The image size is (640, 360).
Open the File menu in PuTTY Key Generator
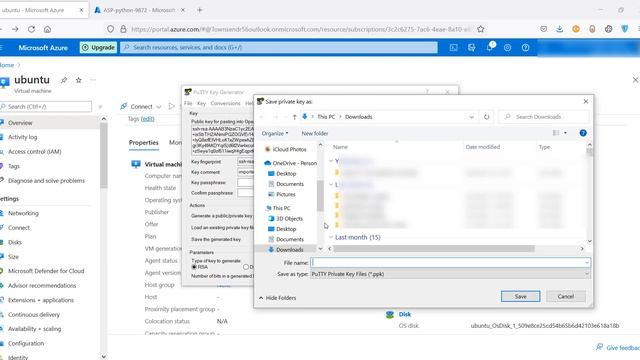click(188, 103)
